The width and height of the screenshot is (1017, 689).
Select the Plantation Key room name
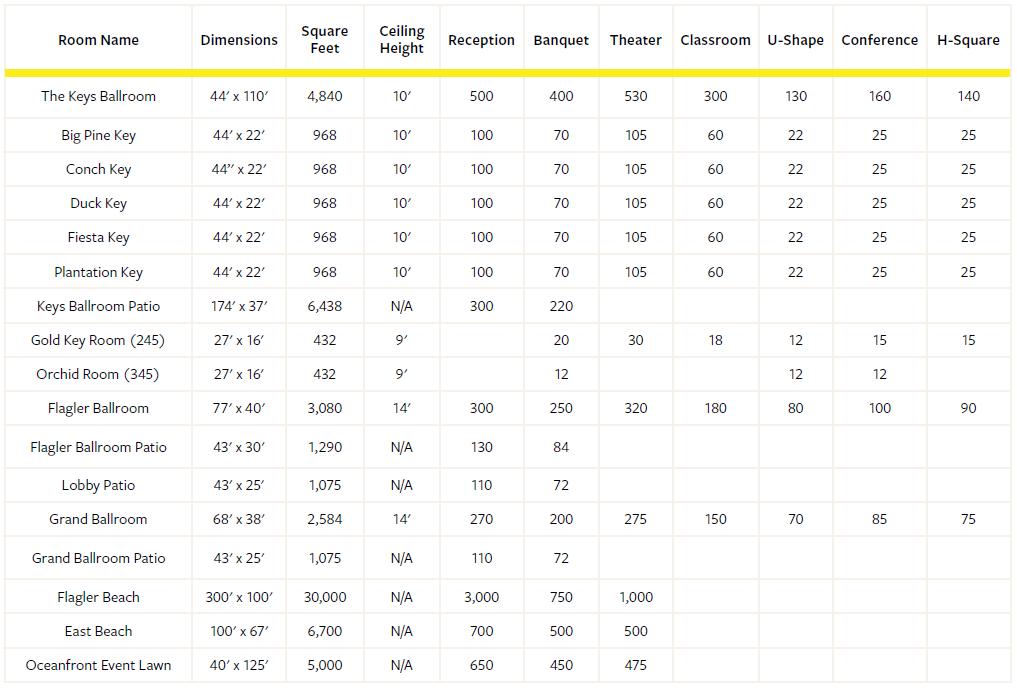tap(99, 272)
